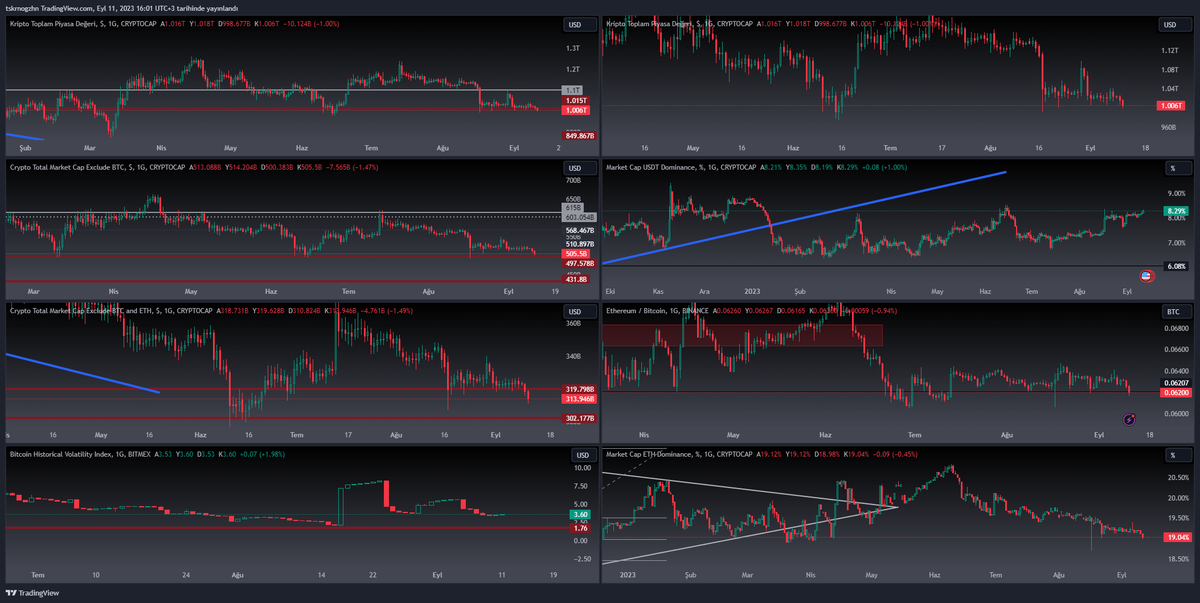Viewport: 1200px width, 603px height.
Task: Click the purple lightning icon on Ethereum / Bitcoin chart
Action: [x=1130, y=420]
